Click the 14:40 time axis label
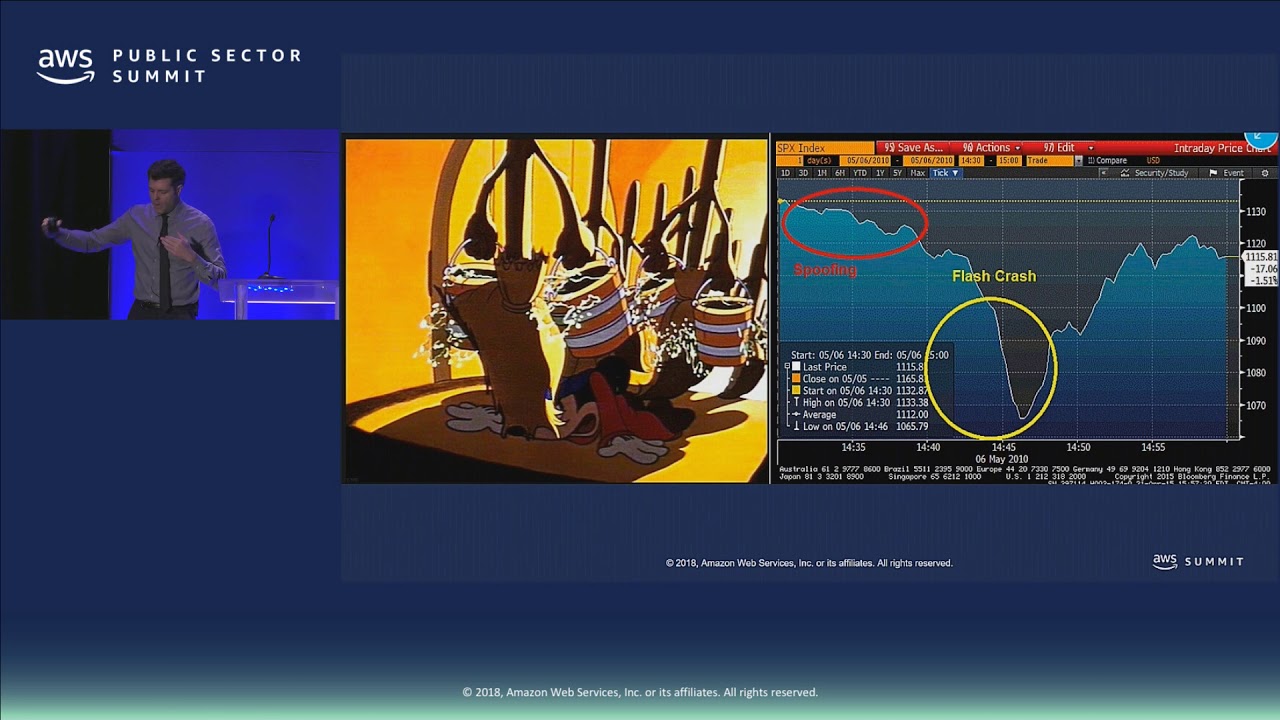The width and height of the screenshot is (1280, 720). coord(928,447)
